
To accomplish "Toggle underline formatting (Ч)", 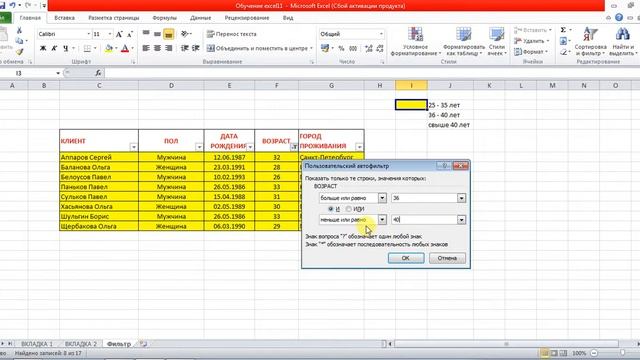I will click(x=65, y=48).
